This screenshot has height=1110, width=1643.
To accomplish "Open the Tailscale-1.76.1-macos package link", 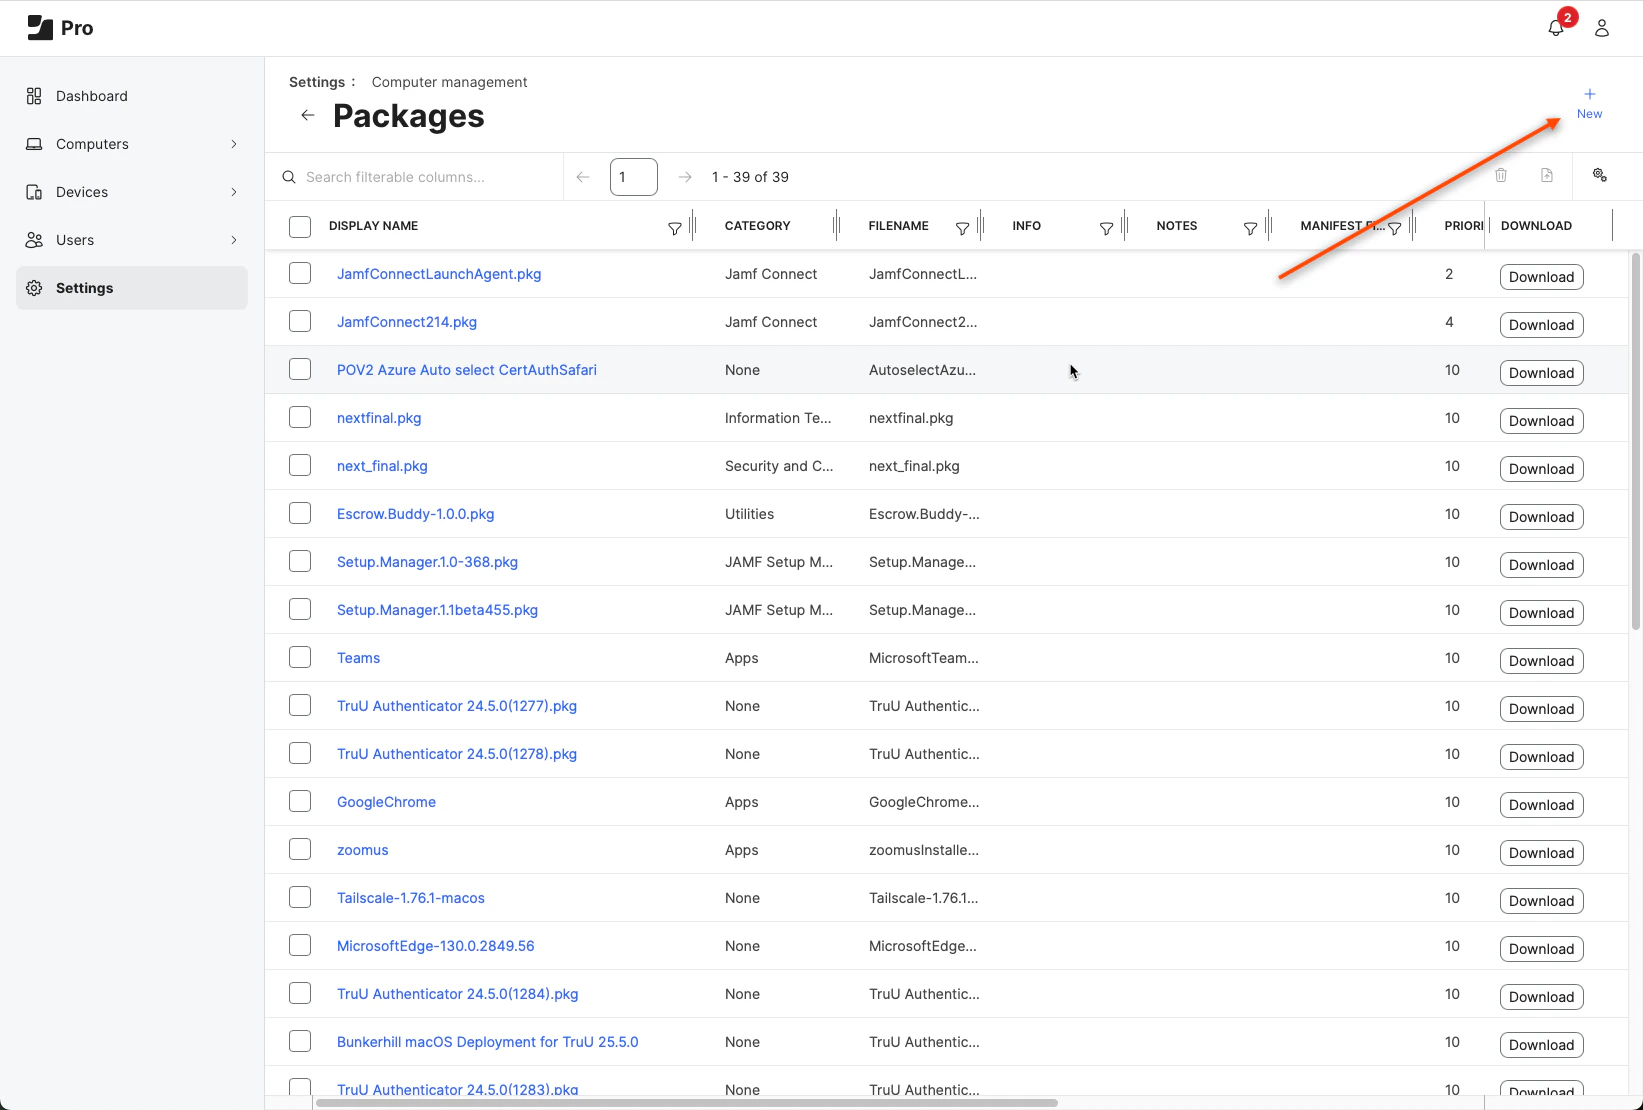I will (411, 898).
